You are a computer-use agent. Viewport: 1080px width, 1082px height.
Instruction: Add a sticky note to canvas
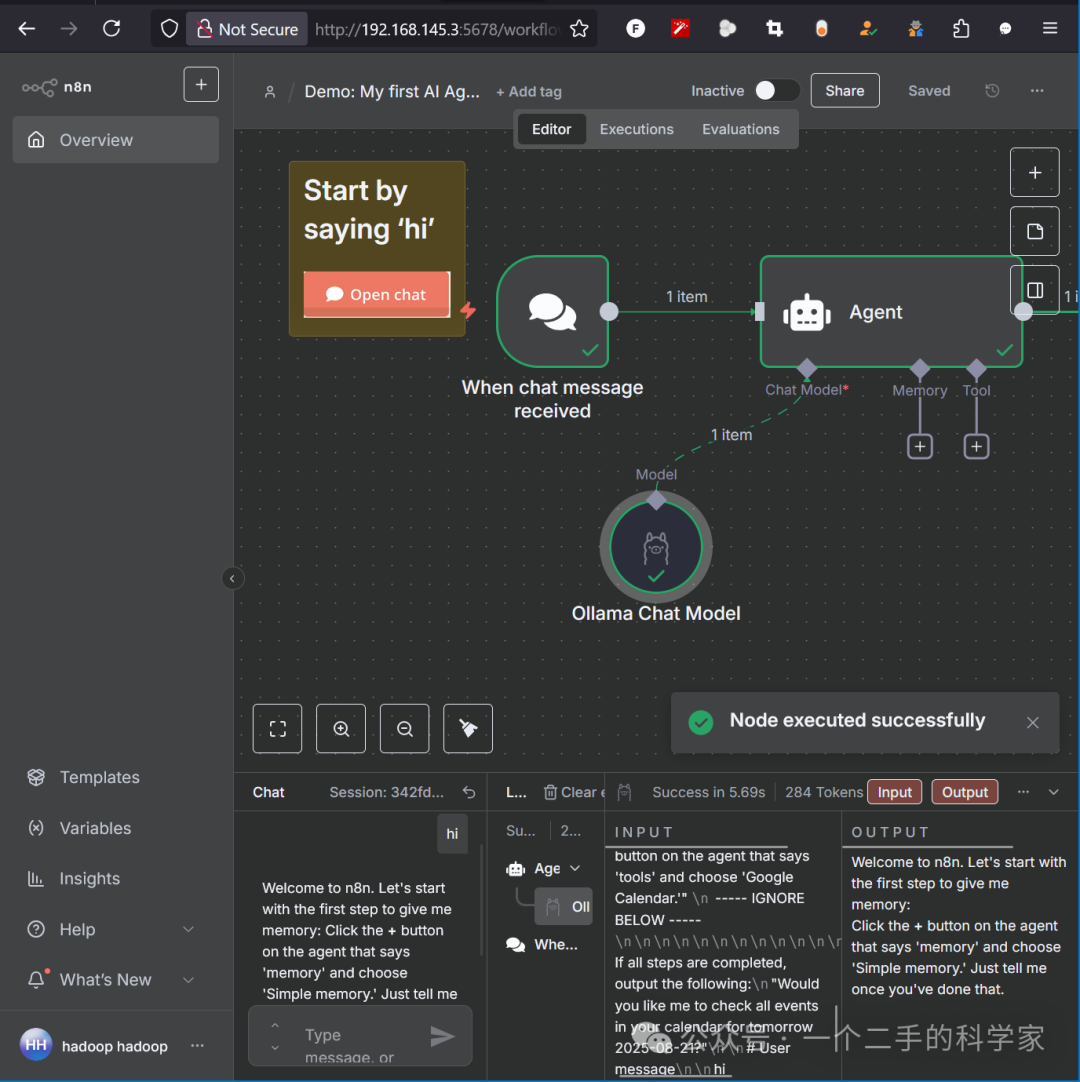click(1034, 231)
